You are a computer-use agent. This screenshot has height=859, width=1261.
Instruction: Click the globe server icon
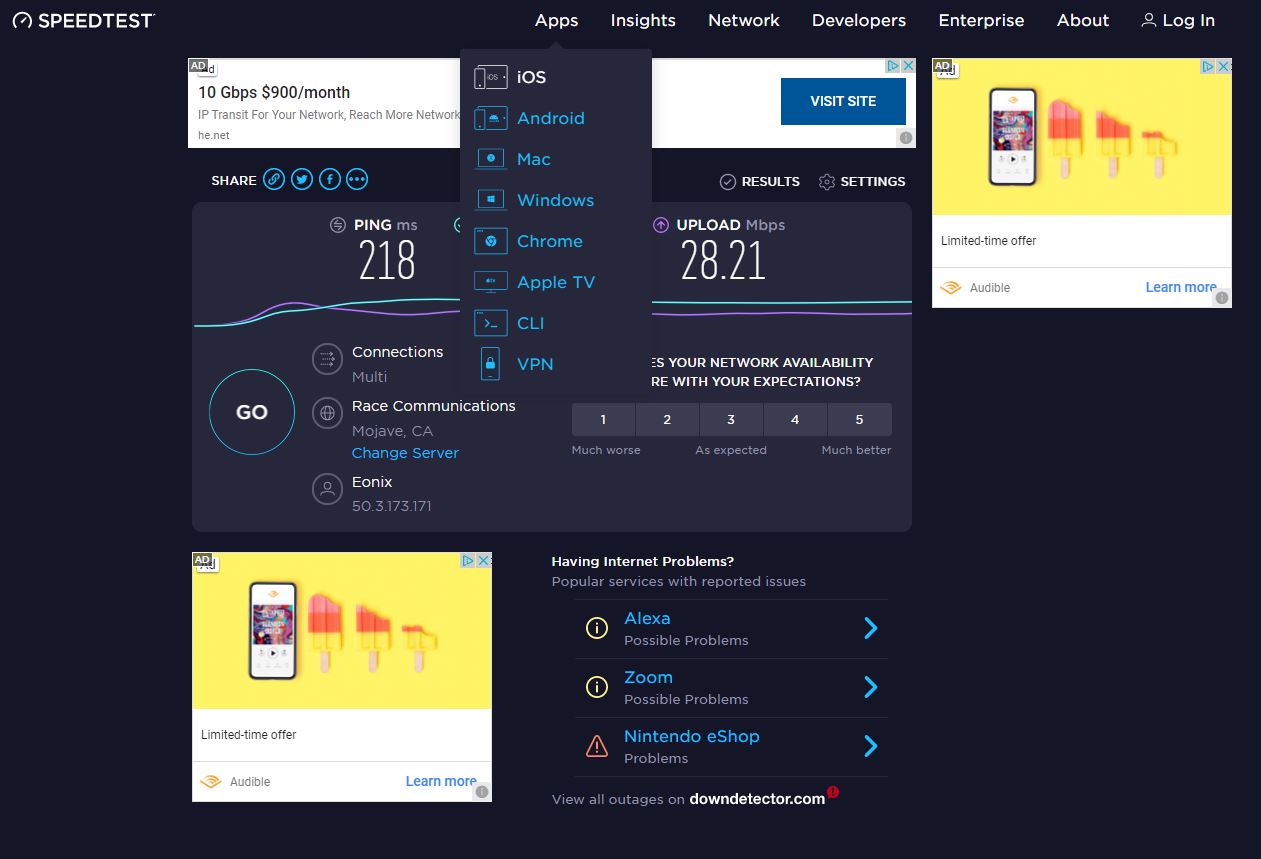coord(327,413)
